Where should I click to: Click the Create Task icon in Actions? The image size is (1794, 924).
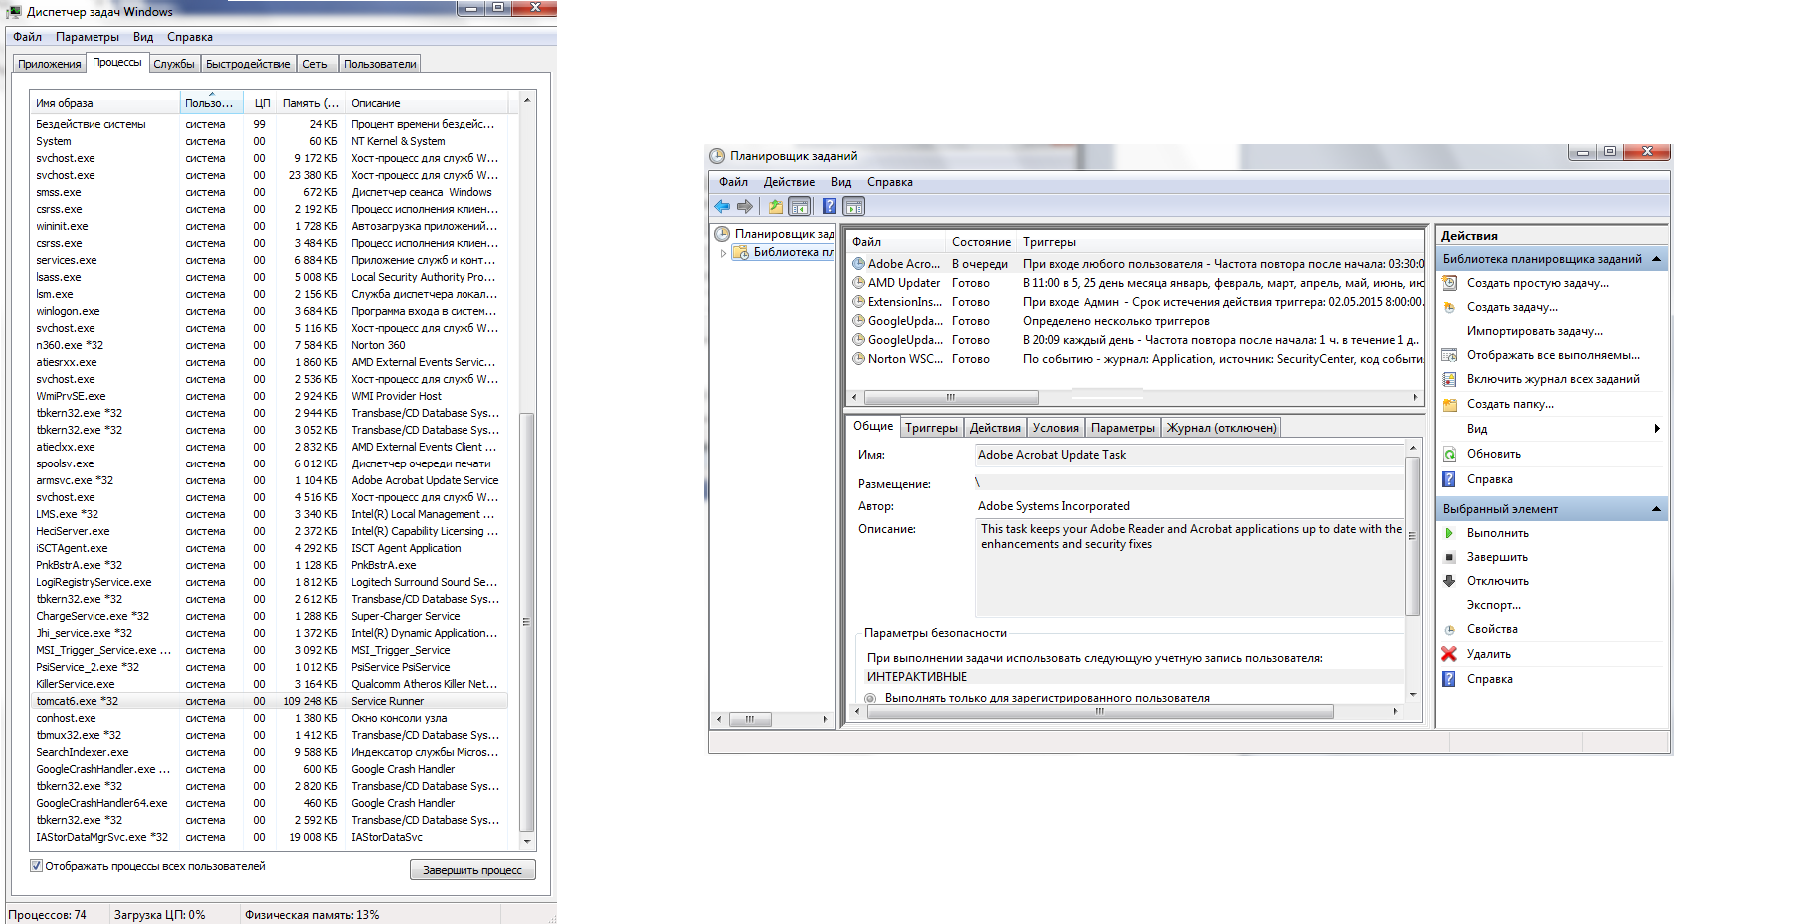click(x=1449, y=307)
